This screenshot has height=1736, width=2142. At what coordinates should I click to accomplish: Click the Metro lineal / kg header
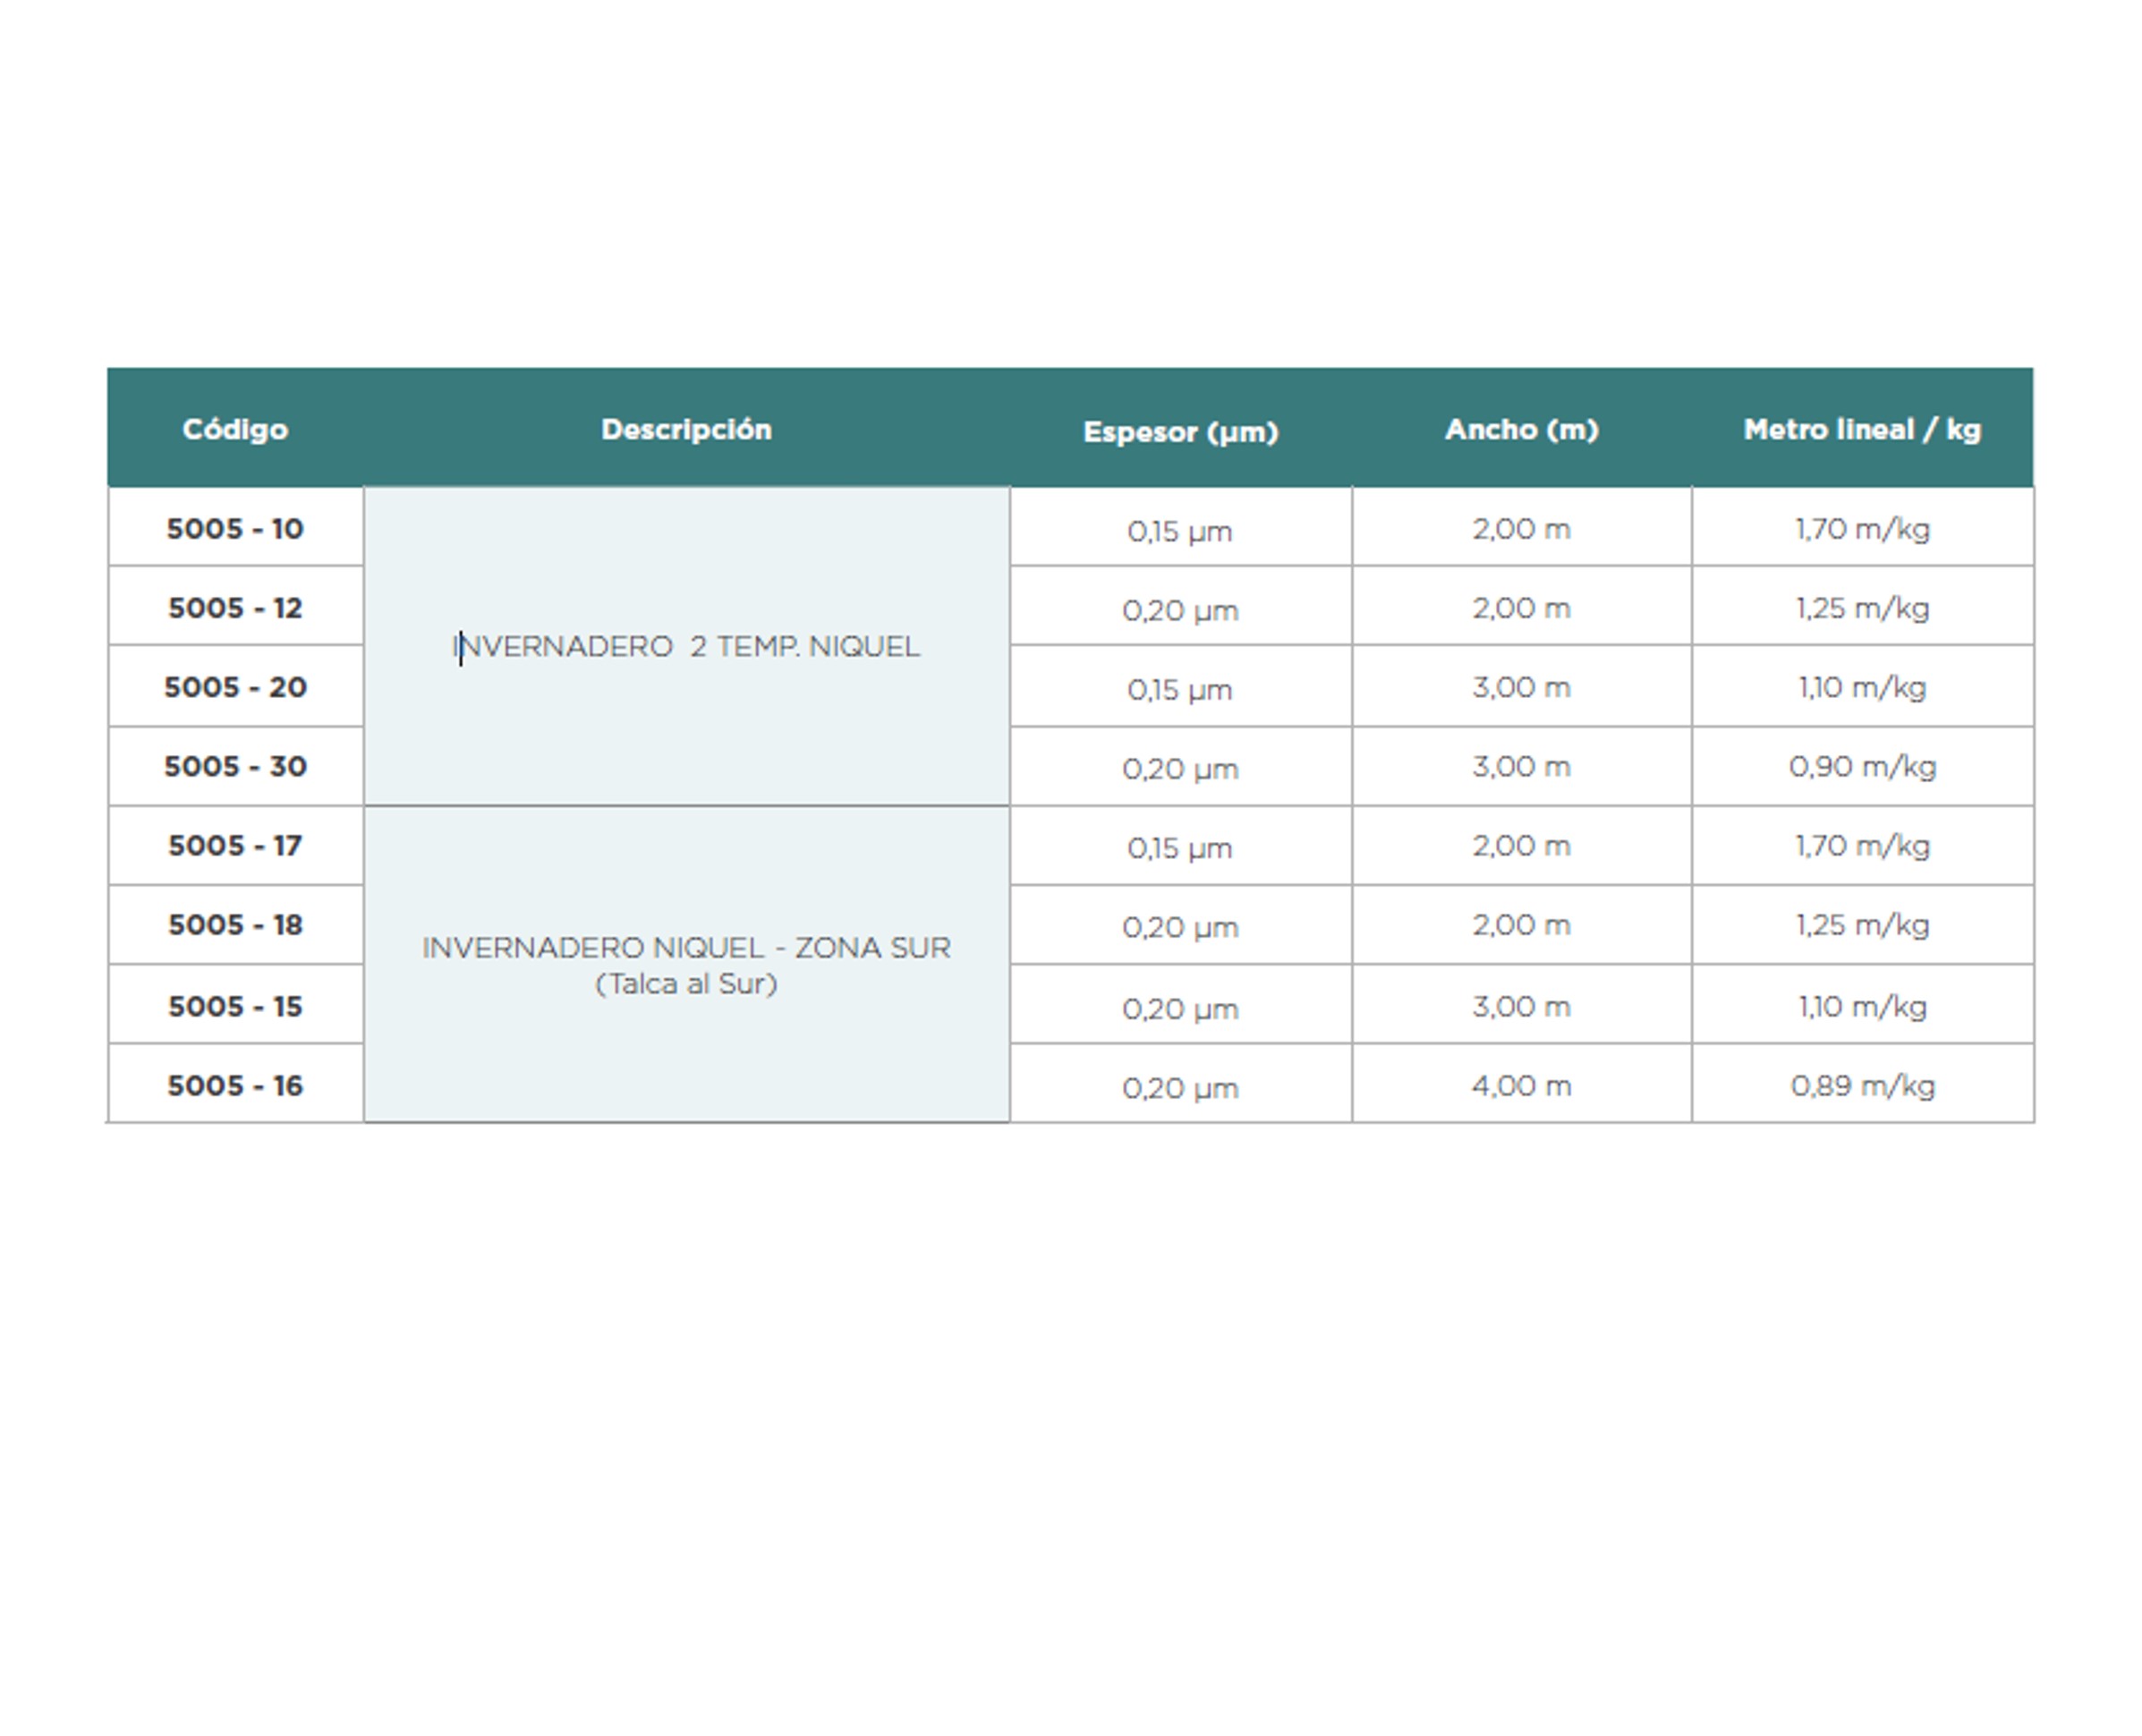(x=1862, y=429)
